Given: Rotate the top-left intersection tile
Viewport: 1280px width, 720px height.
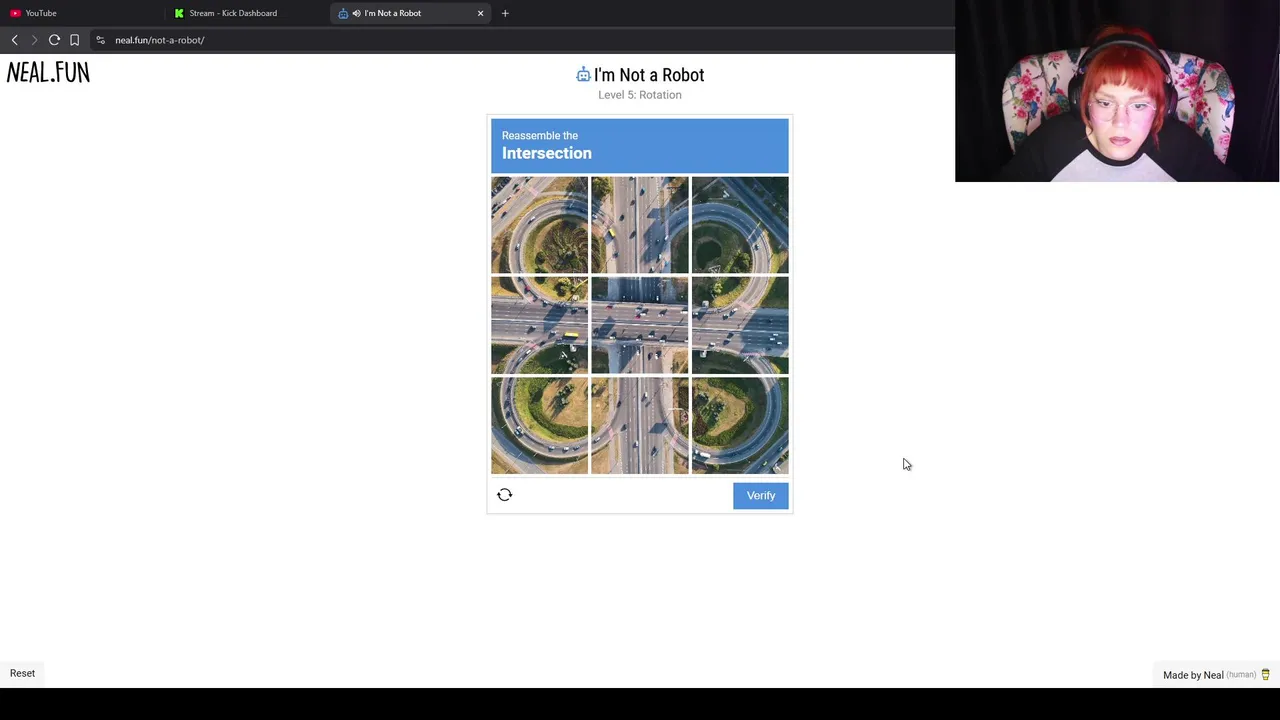Looking at the screenshot, I should coord(540,225).
